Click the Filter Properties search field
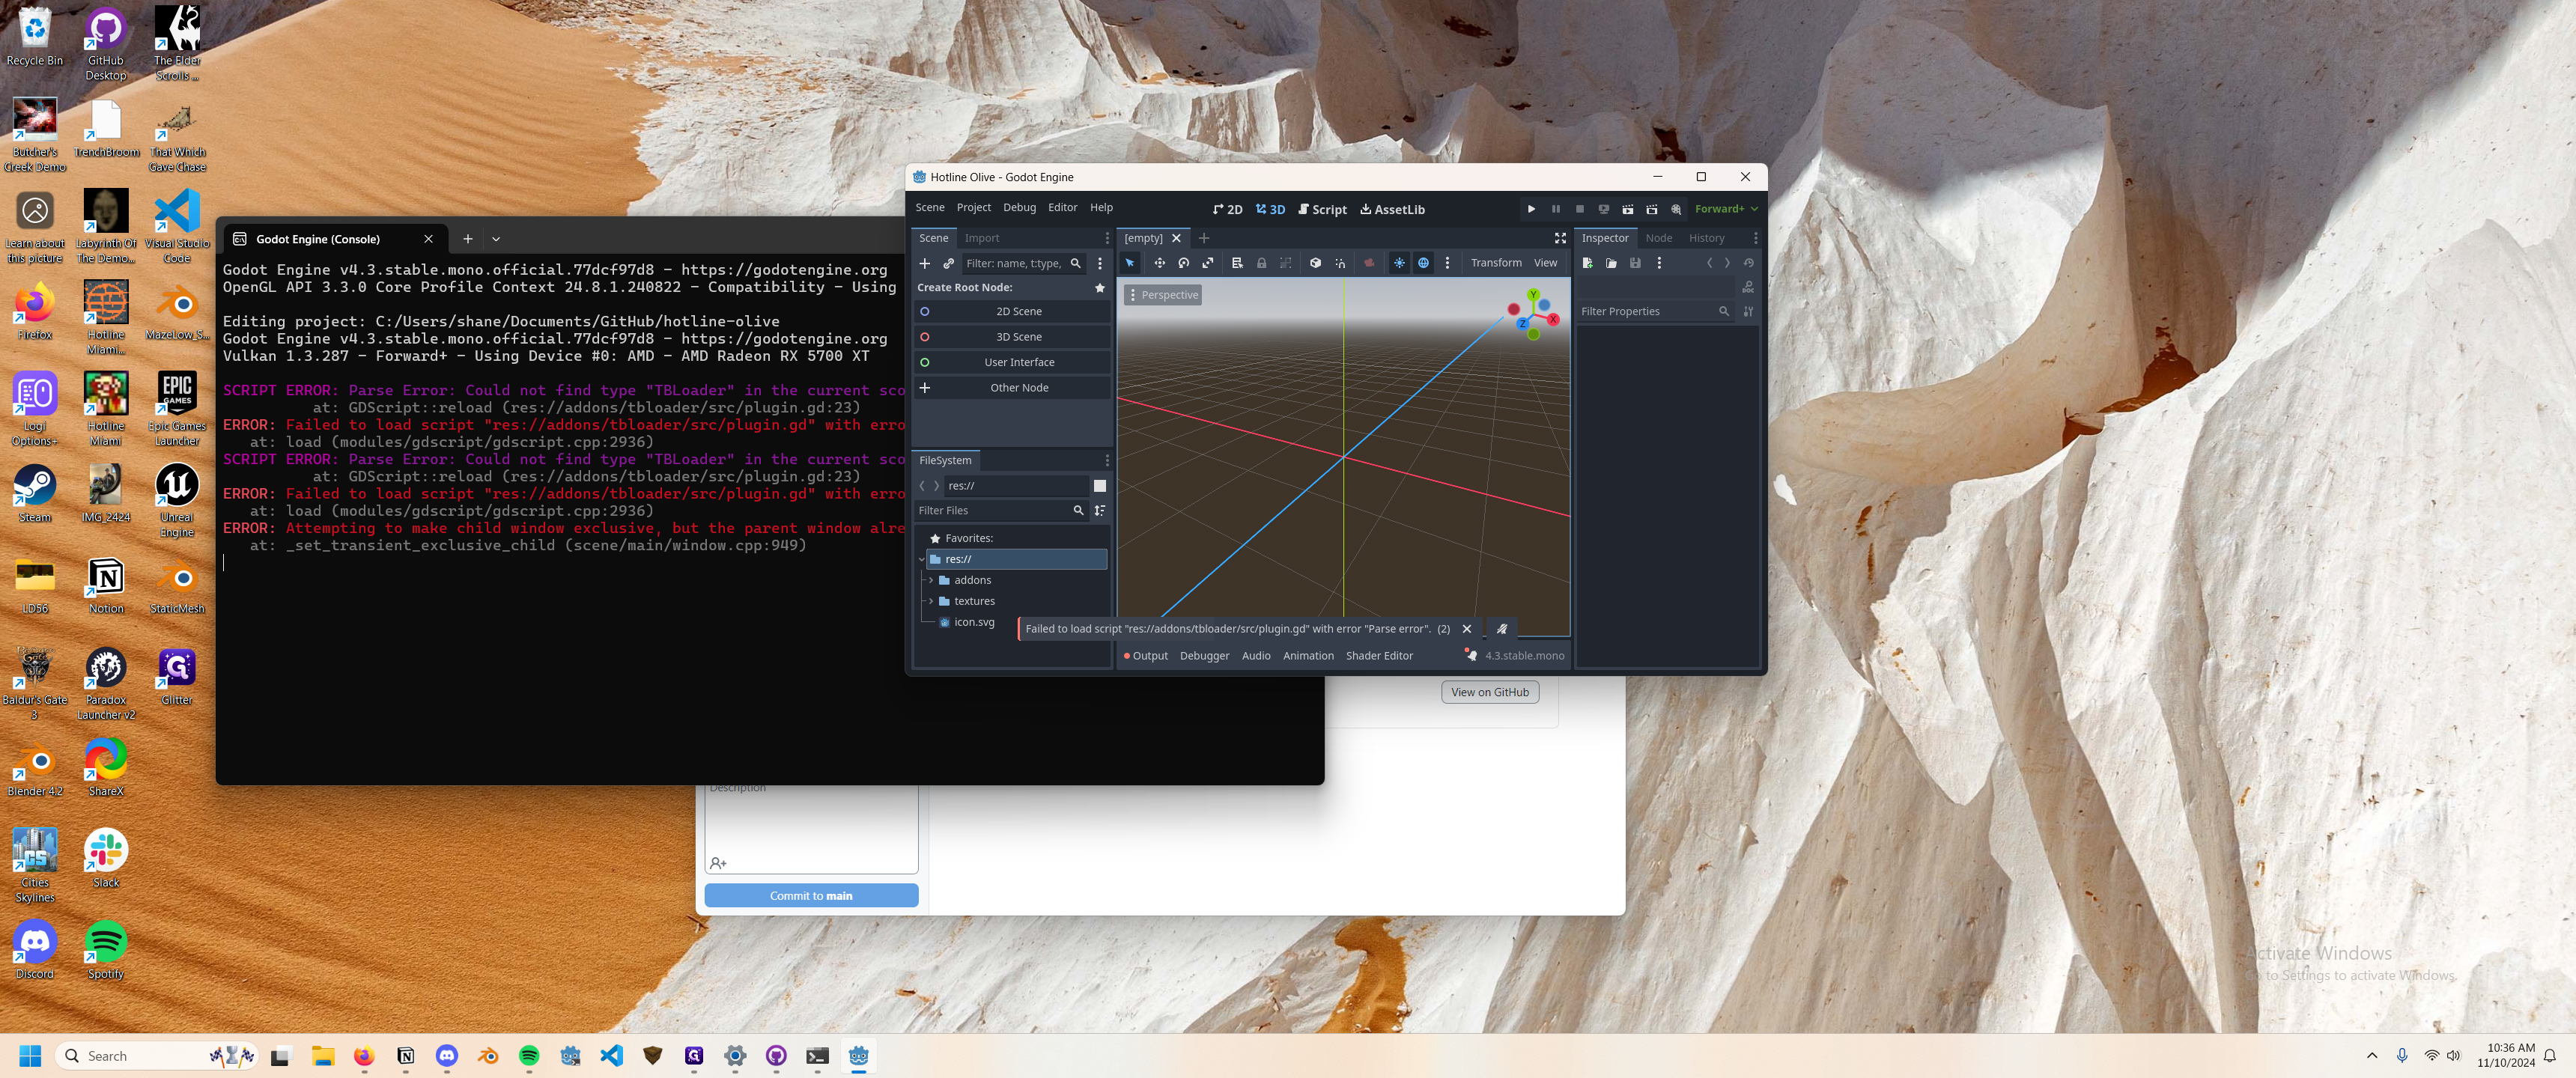The height and width of the screenshot is (1078, 2576). tap(1654, 312)
